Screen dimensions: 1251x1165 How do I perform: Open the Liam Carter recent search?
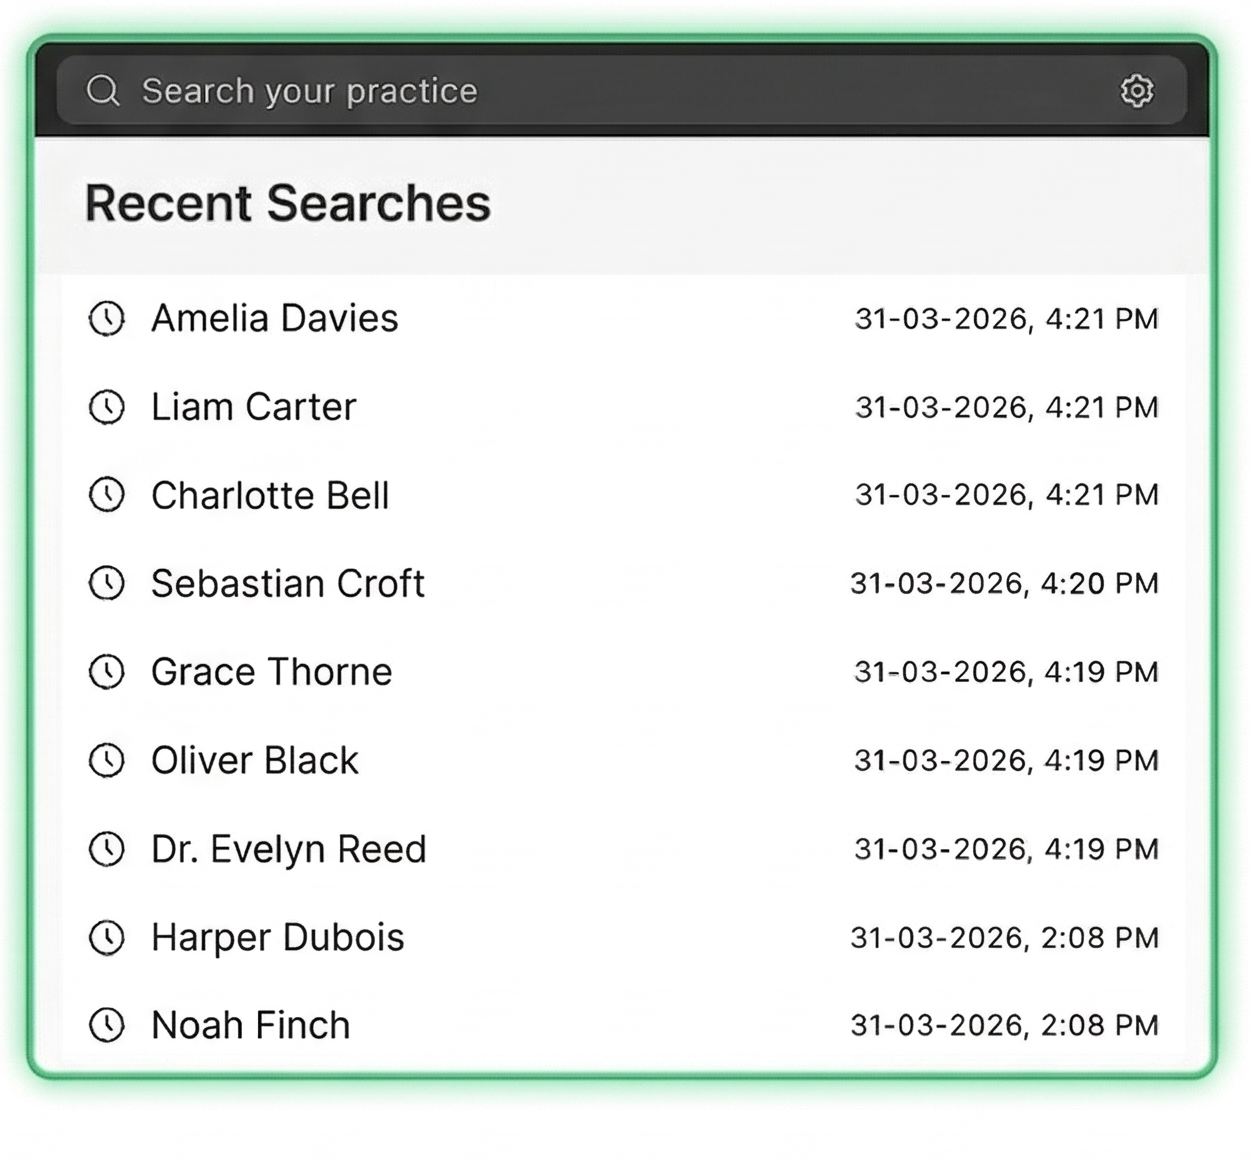pyautogui.click(x=254, y=407)
